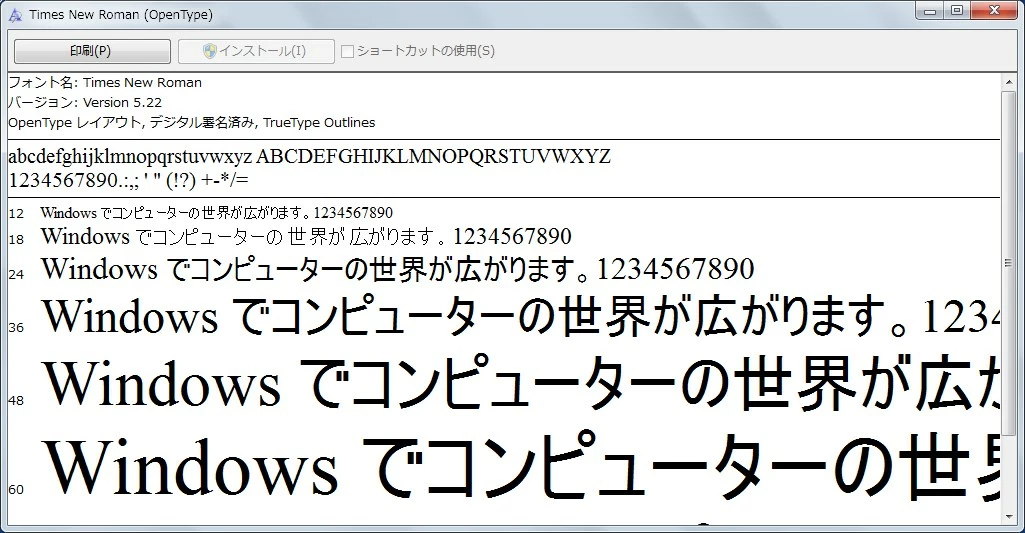Maximize the font viewer window

[958, 10]
